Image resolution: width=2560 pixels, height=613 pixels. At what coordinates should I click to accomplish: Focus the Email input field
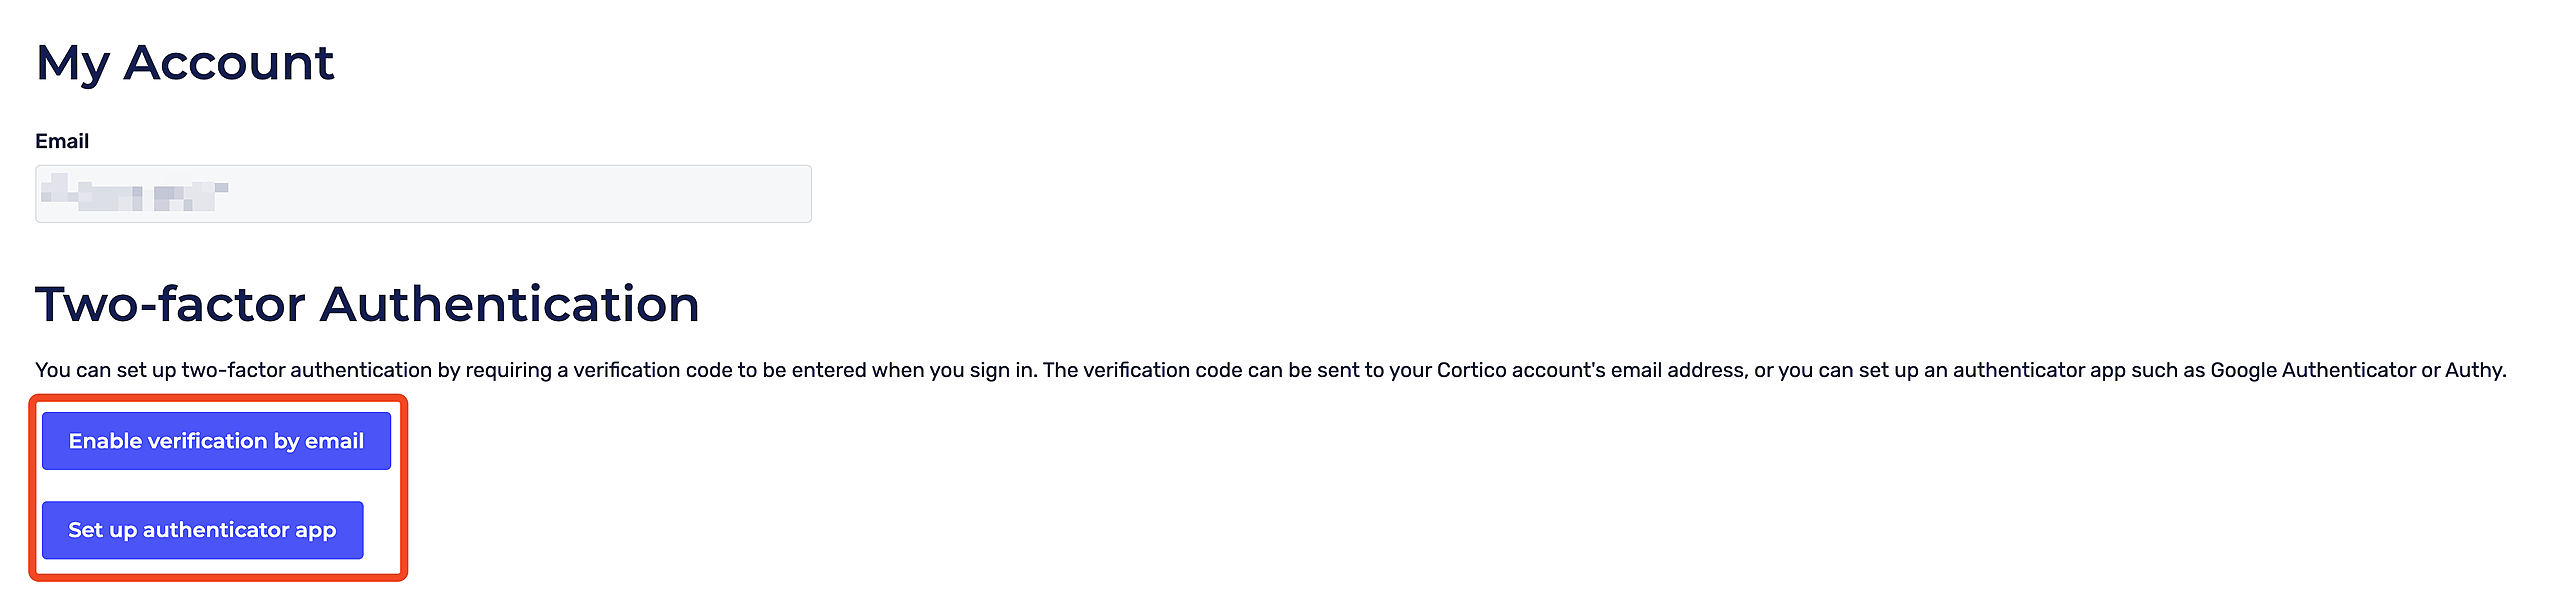[422, 194]
